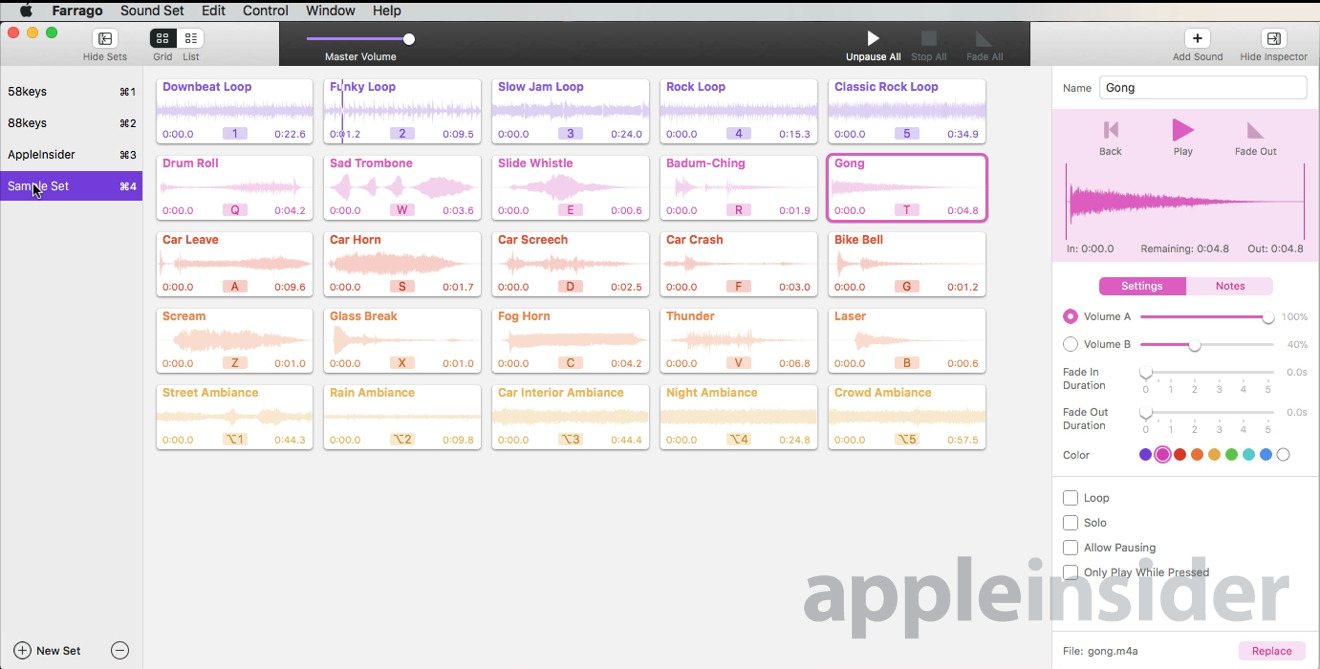
Task: Click the Add Sound plus icon
Action: (x=1197, y=38)
